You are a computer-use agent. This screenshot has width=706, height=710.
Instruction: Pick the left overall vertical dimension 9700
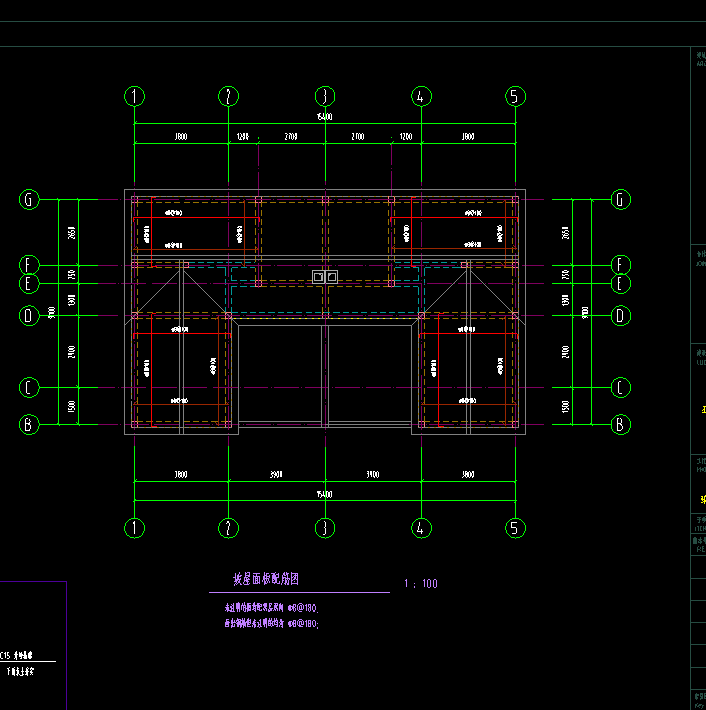point(52,312)
